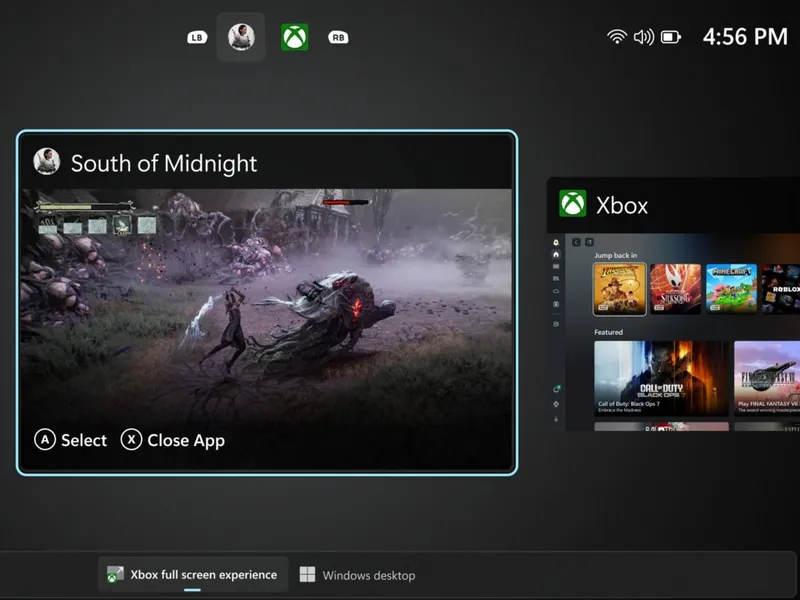Select the Xbox full screen experience tab
Viewport: 800px width, 600px height.
tap(191, 574)
